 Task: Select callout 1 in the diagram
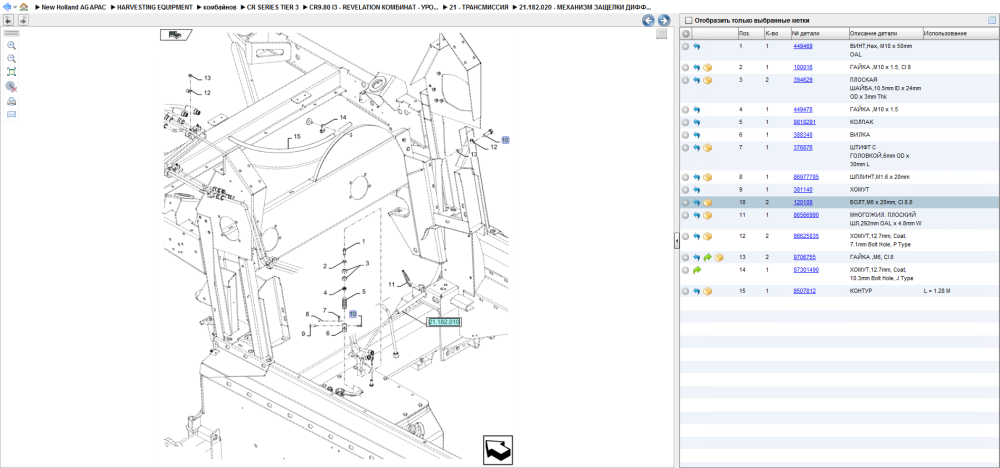(x=364, y=242)
